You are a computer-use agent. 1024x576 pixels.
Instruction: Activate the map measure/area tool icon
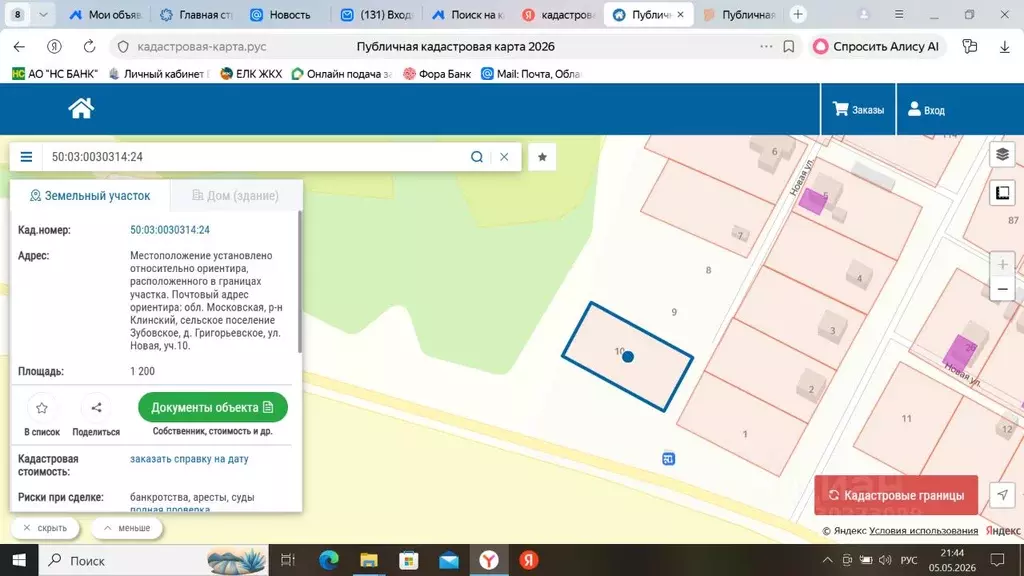[x=1002, y=193]
